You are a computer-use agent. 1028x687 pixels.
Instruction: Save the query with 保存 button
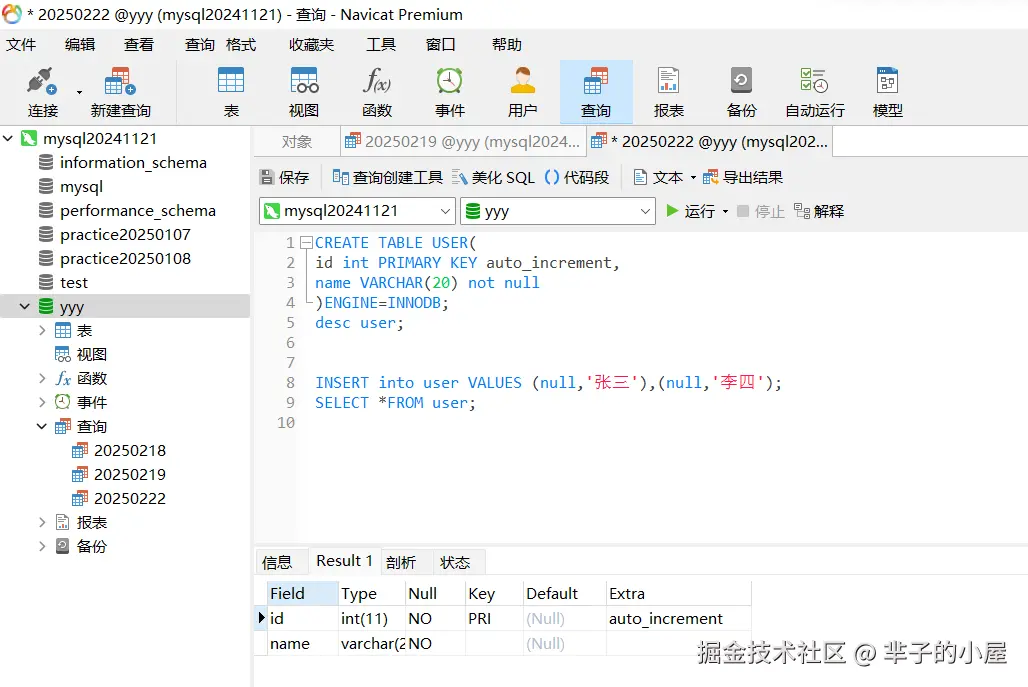click(x=285, y=177)
